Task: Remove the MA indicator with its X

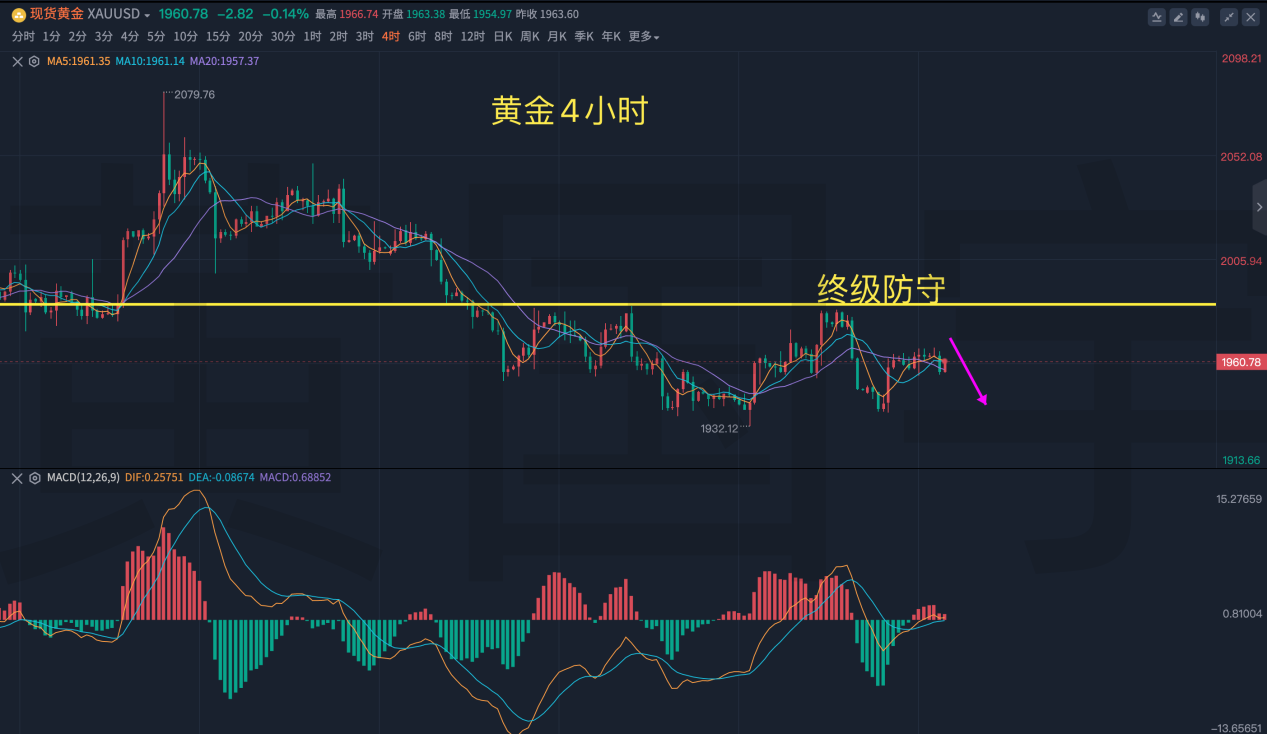Action: (17, 61)
